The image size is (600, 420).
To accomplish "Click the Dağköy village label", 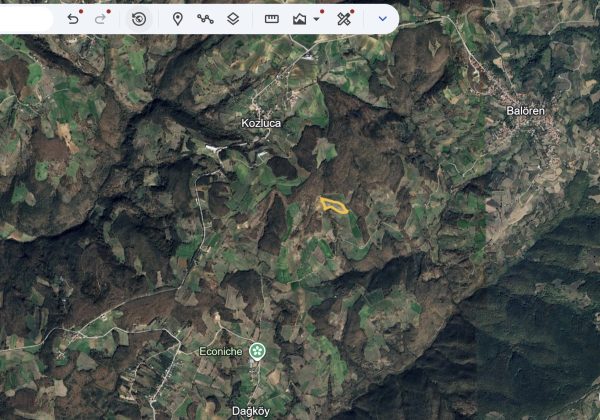I will (x=251, y=412).
